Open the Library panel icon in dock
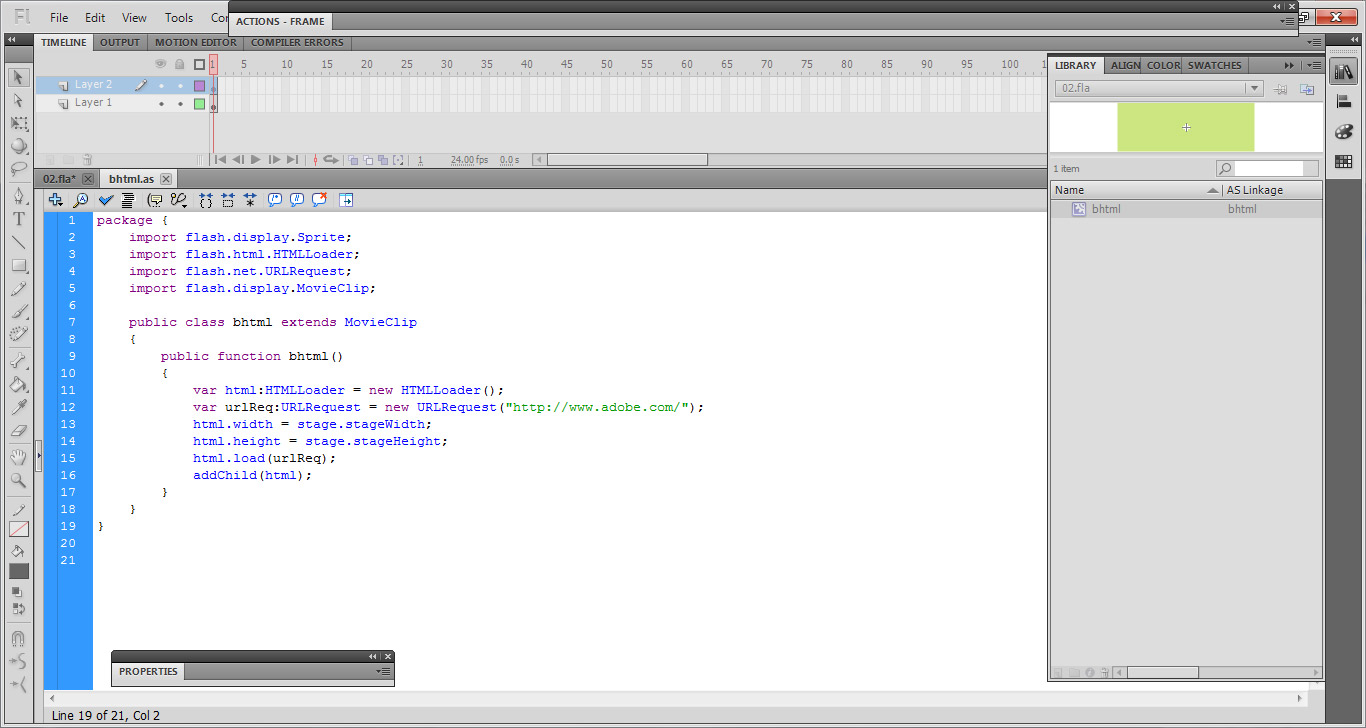The height and width of the screenshot is (728, 1366). point(1343,72)
